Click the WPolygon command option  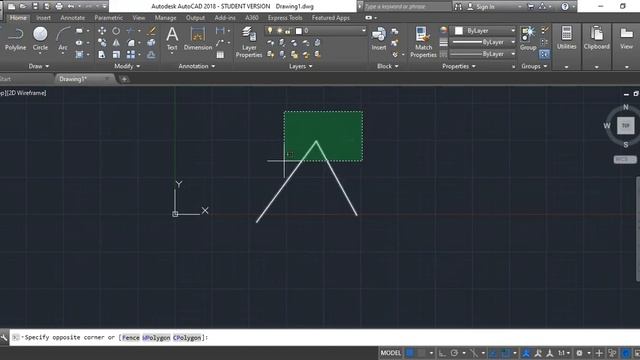pos(156,338)
